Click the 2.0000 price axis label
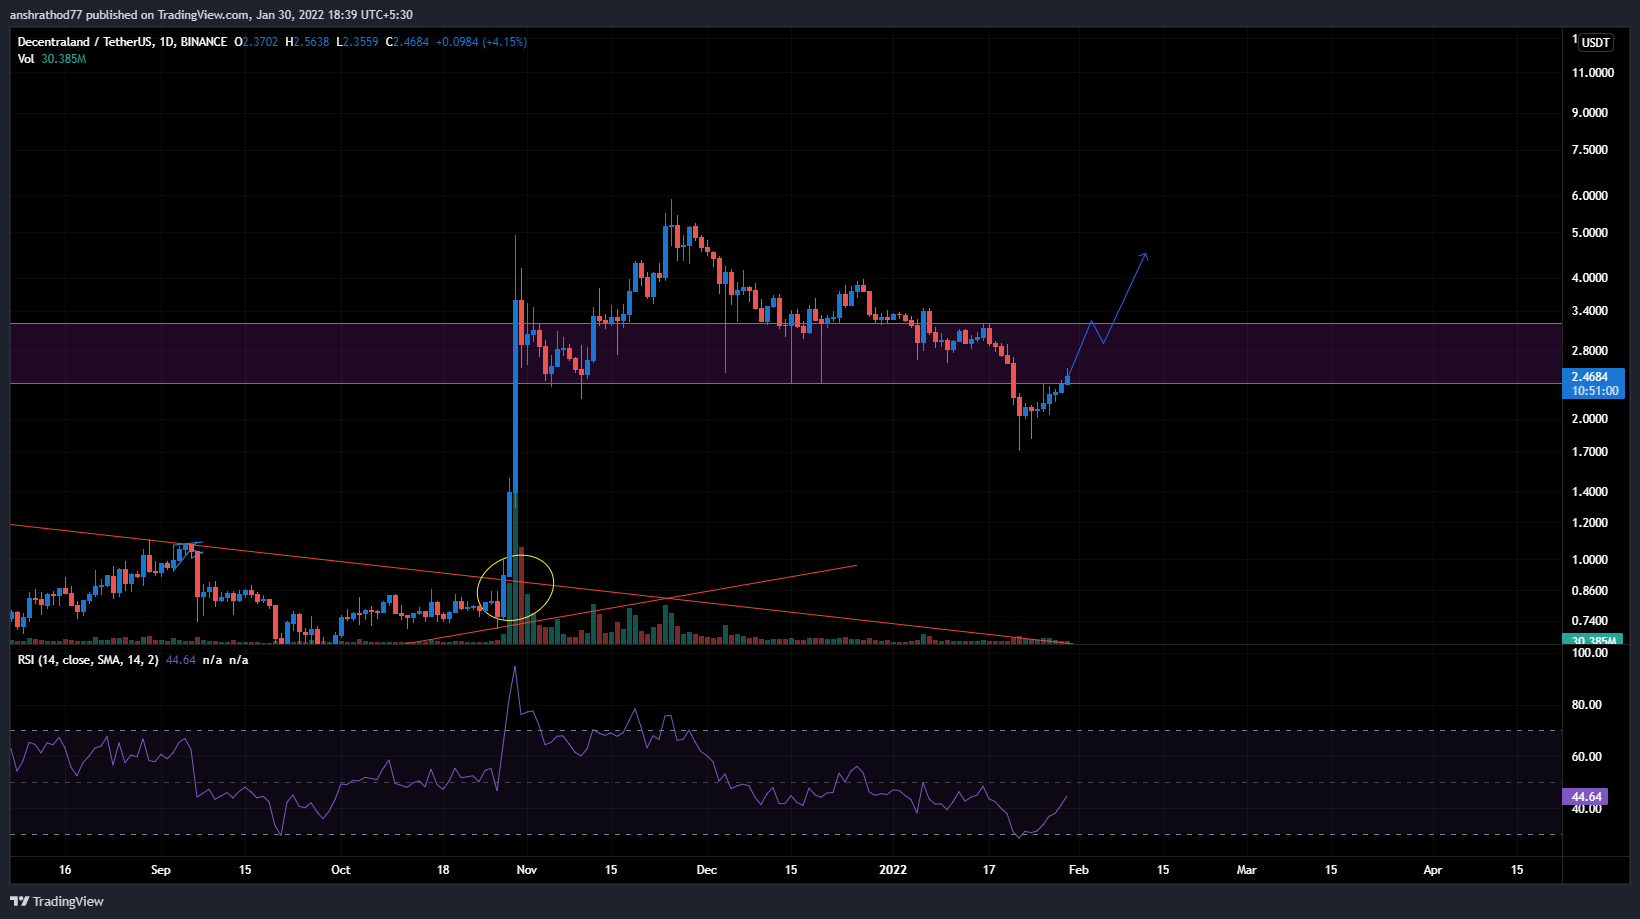 [x=1590, y=419]
